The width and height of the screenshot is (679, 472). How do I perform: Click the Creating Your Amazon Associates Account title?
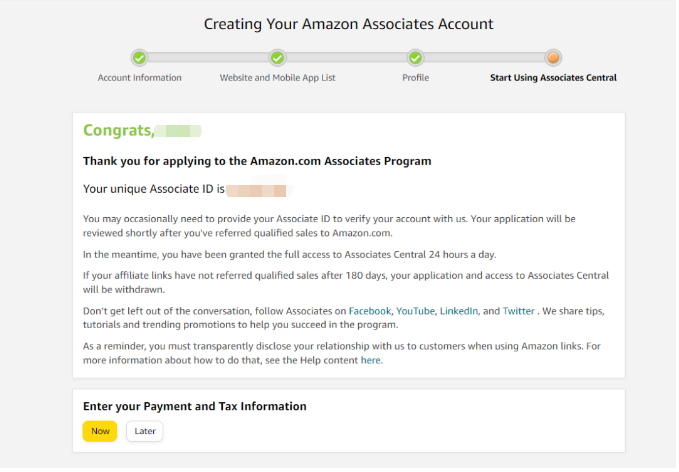(x=348, y=23)
